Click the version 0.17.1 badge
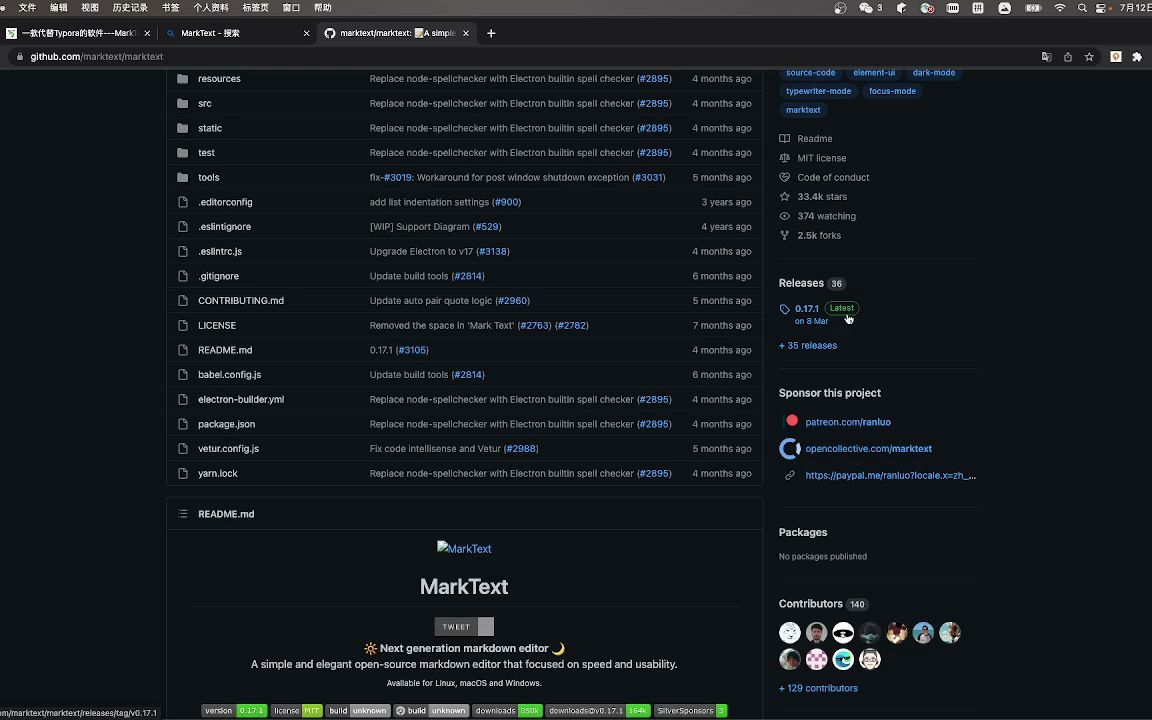The height and width of the screenshot is (720, 1152). click(234, 711)
